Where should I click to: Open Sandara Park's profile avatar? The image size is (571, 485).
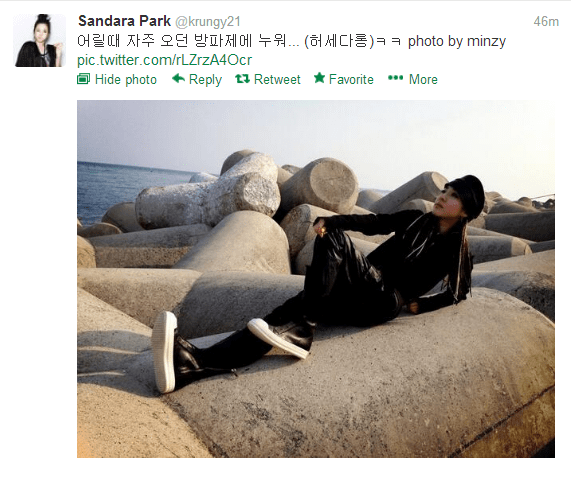tap(40, 40)
